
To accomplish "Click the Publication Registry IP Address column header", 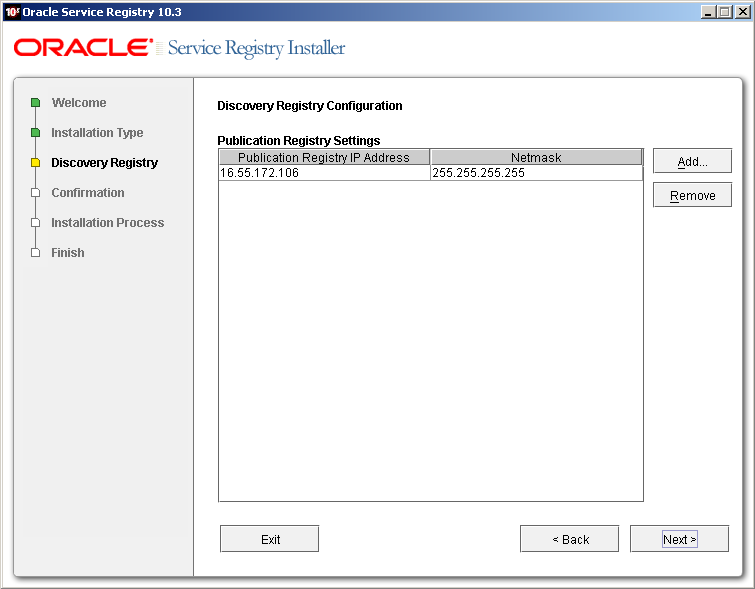I will click(x=324, y=157).
